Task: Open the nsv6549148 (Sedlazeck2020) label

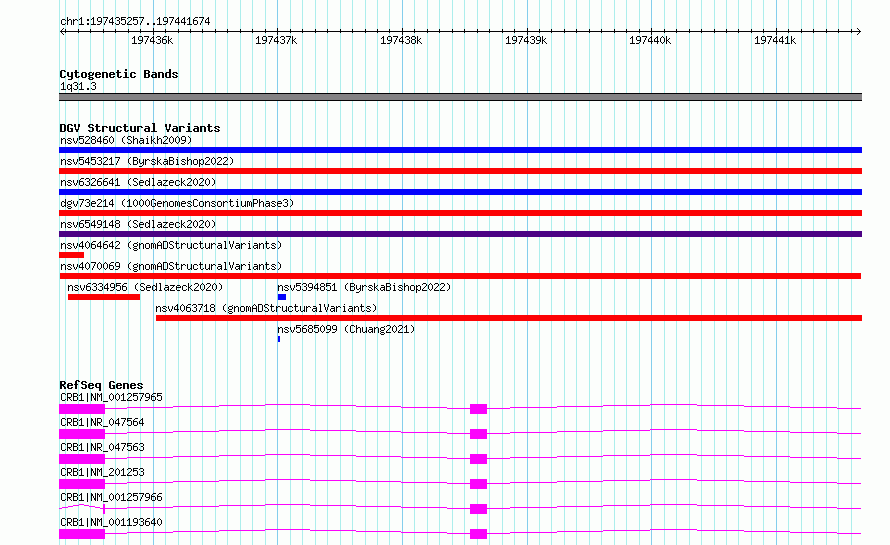Action: click(x=138, y=224)
